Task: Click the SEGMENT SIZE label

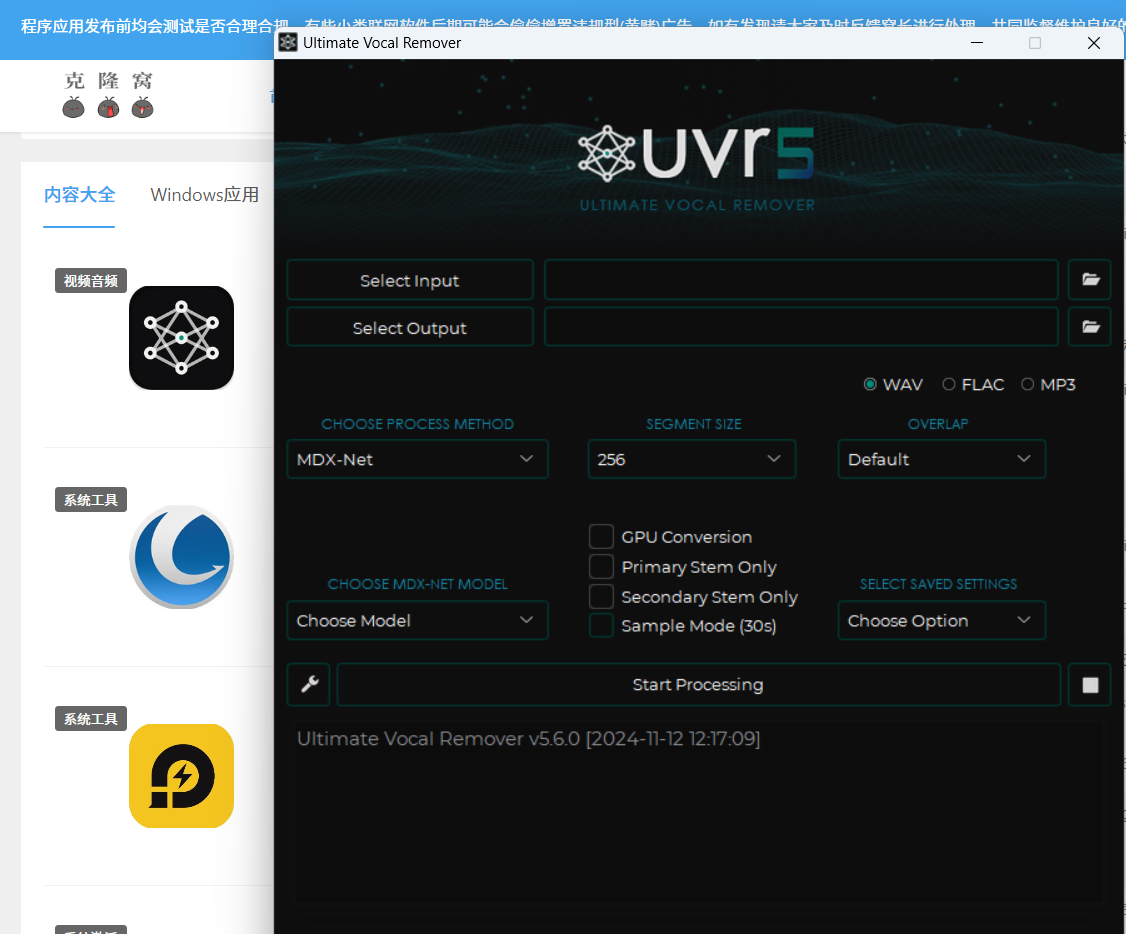Action: click(x=694, y=424)
